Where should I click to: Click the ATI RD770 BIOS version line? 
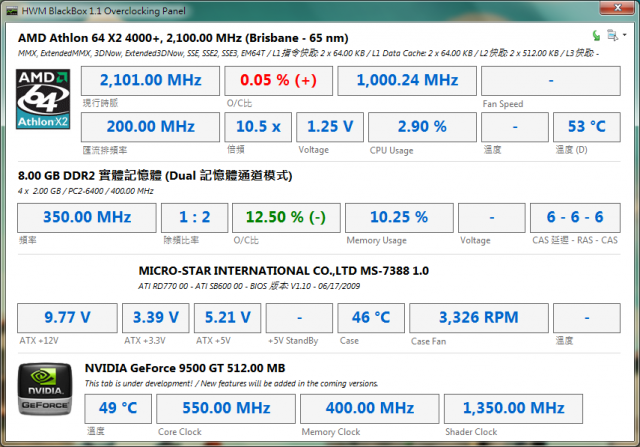click(x=249, y=286)
